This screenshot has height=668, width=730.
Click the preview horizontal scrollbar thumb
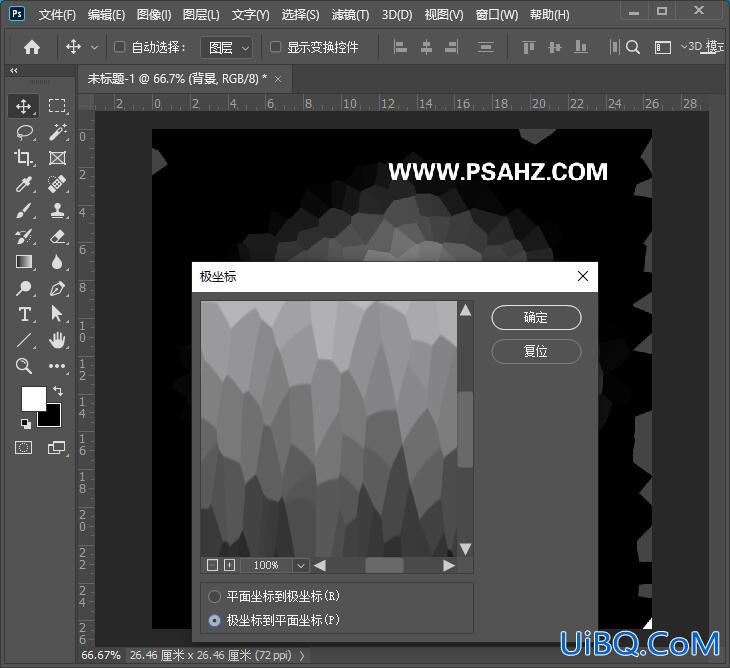click(384, 566)
